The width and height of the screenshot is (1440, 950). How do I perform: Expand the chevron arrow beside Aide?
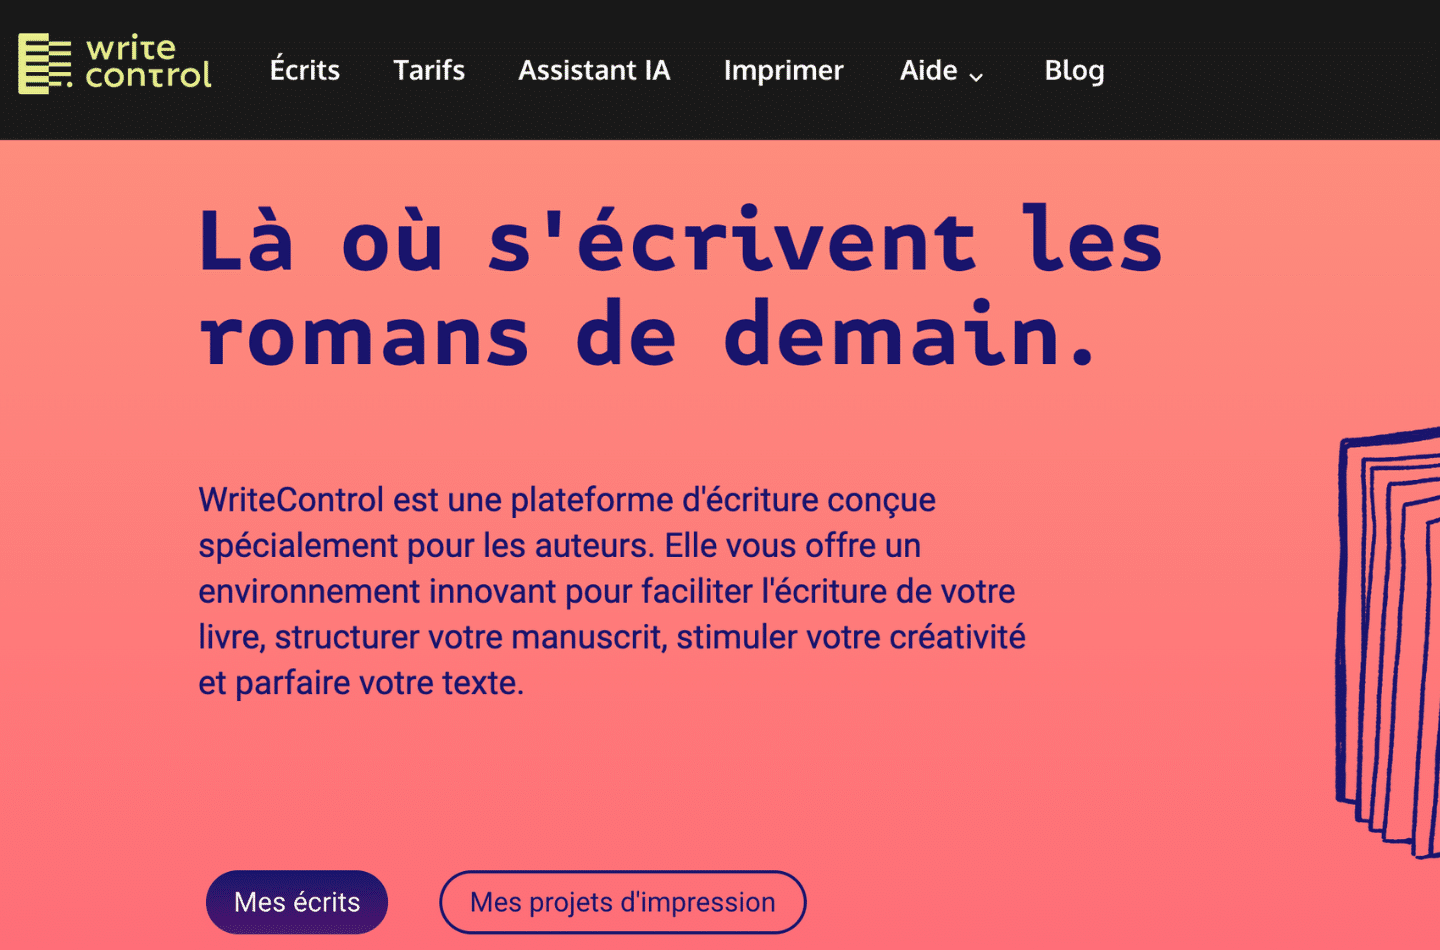point(976,76)
